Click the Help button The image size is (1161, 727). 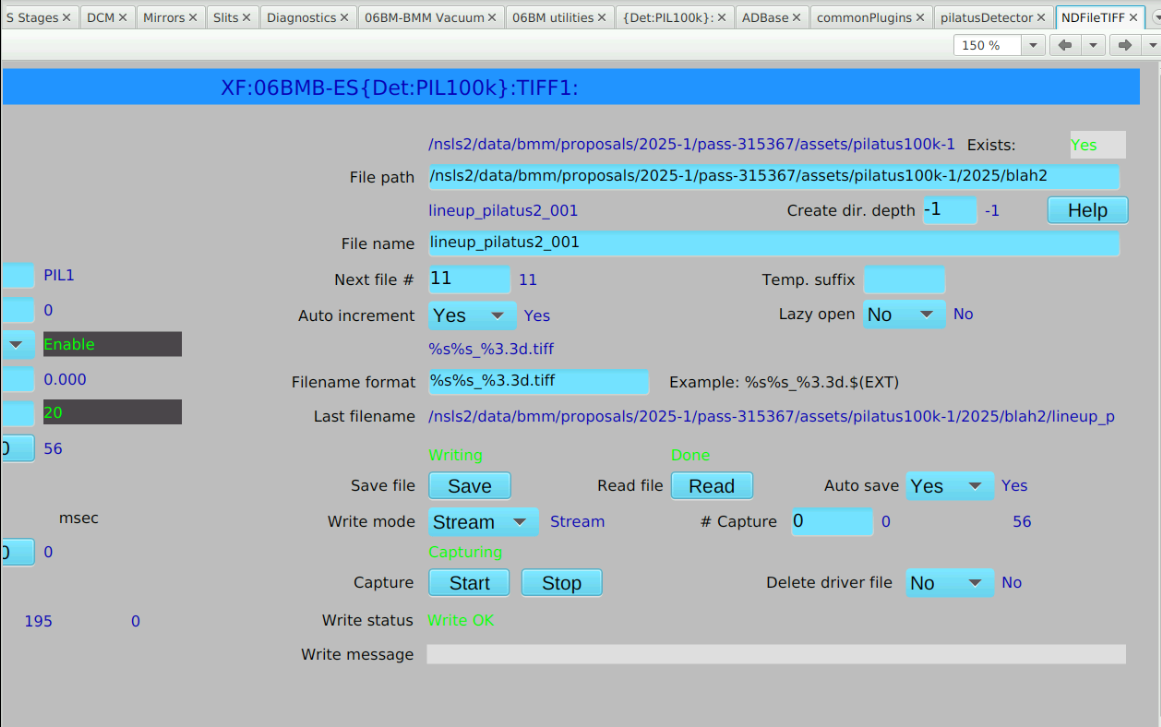point(1087,210)
